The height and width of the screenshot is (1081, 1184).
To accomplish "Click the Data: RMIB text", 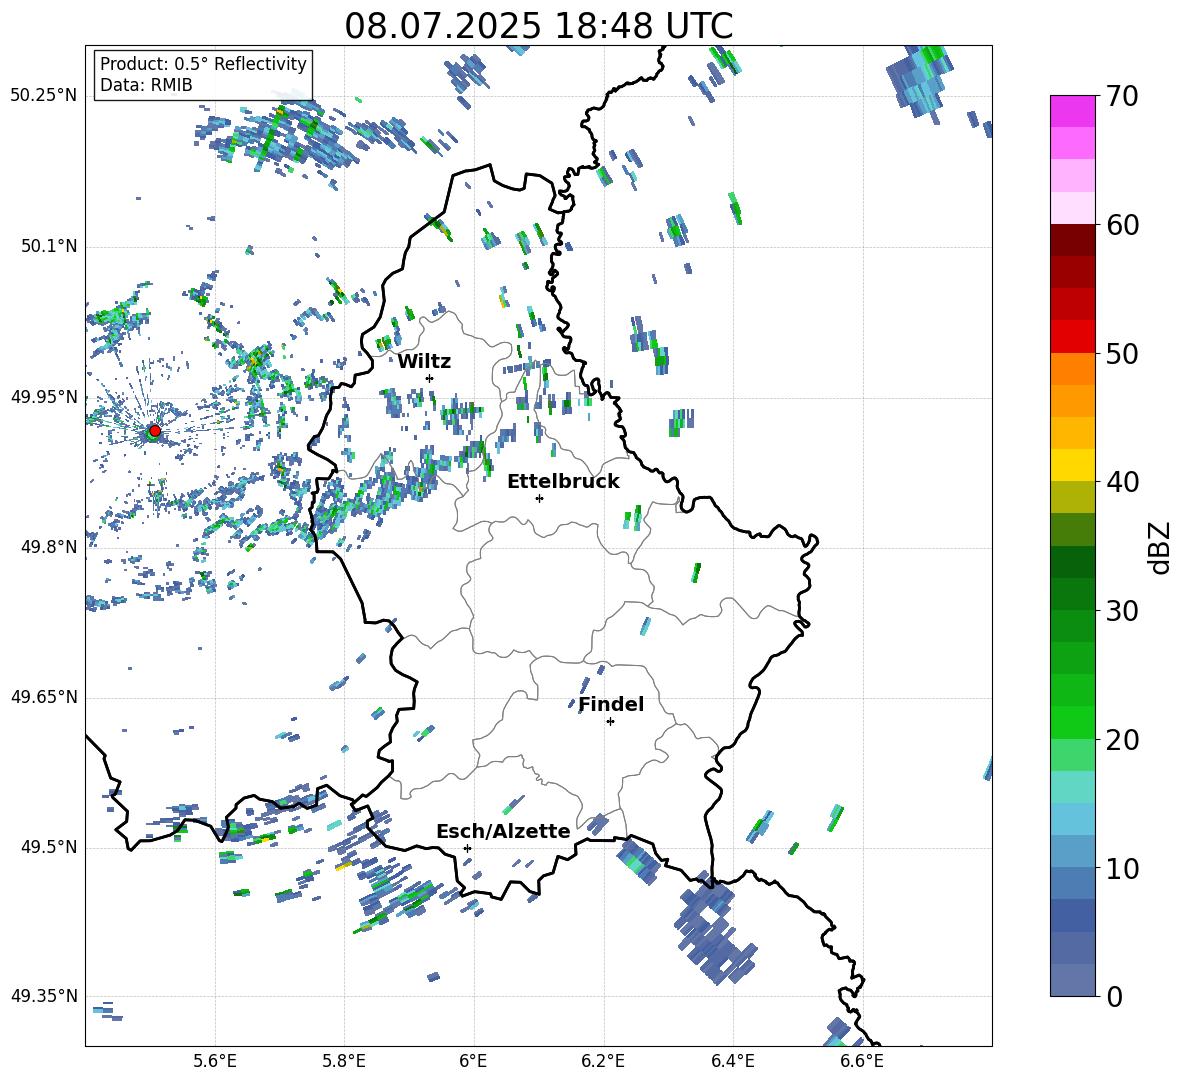I will 146,85.
